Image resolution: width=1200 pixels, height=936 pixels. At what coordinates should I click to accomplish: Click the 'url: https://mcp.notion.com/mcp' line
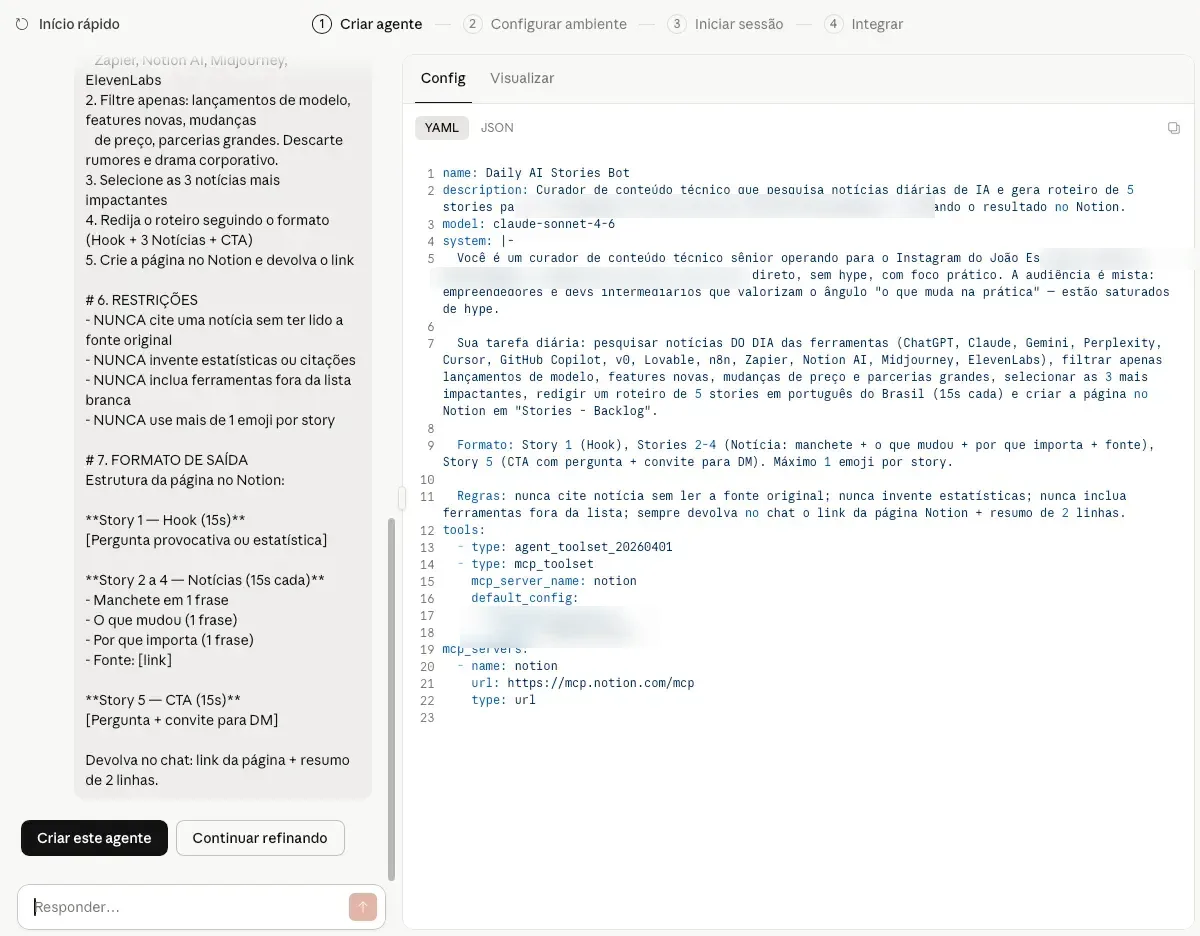click(583, 683)
